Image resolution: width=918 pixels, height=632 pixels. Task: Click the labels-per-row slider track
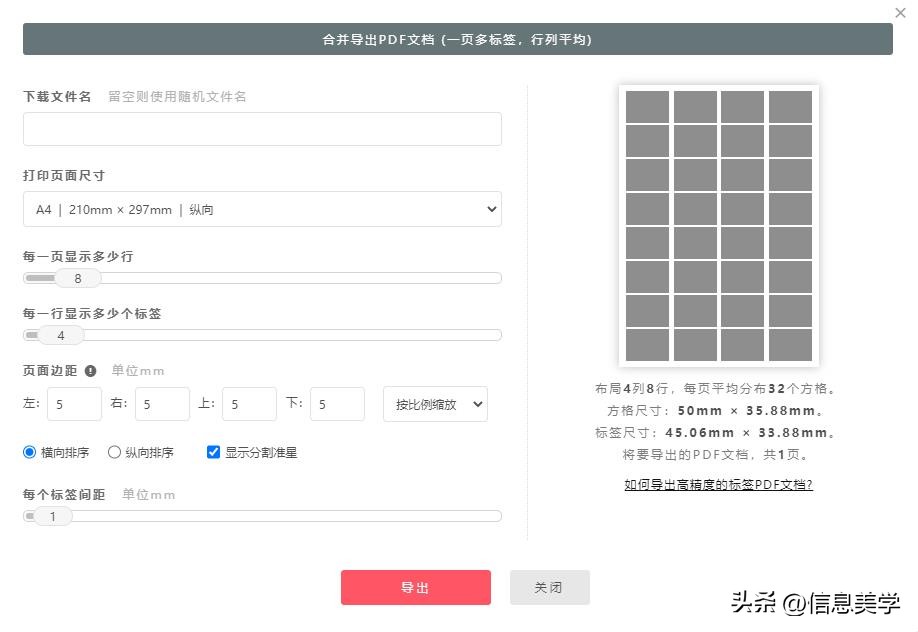(x=262, y=335)
